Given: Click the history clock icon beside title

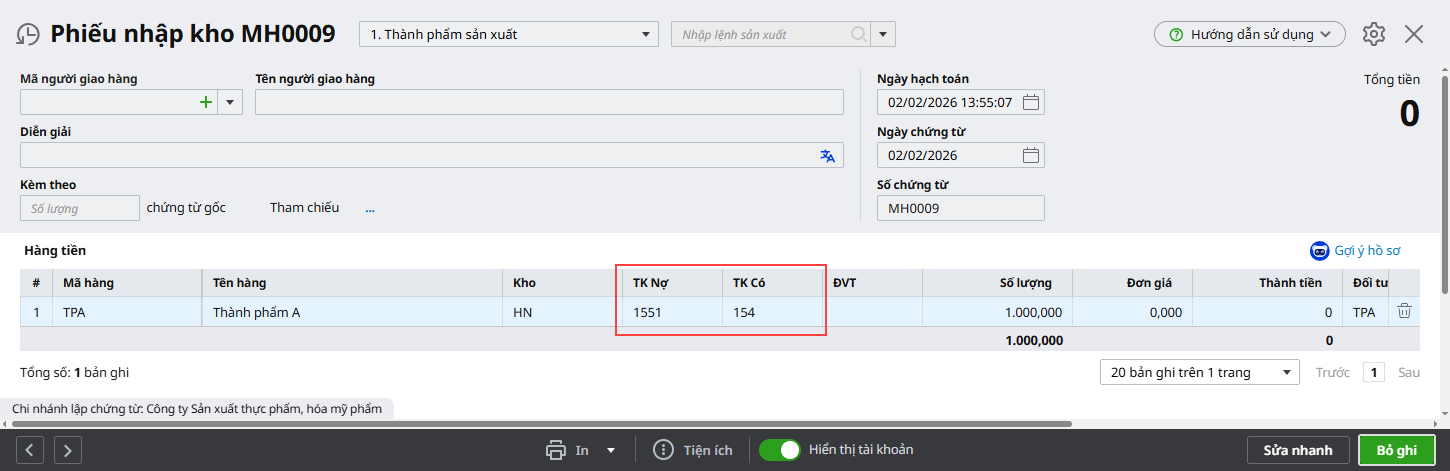Looking at the screenshot, I should click(x=27, y=34).
